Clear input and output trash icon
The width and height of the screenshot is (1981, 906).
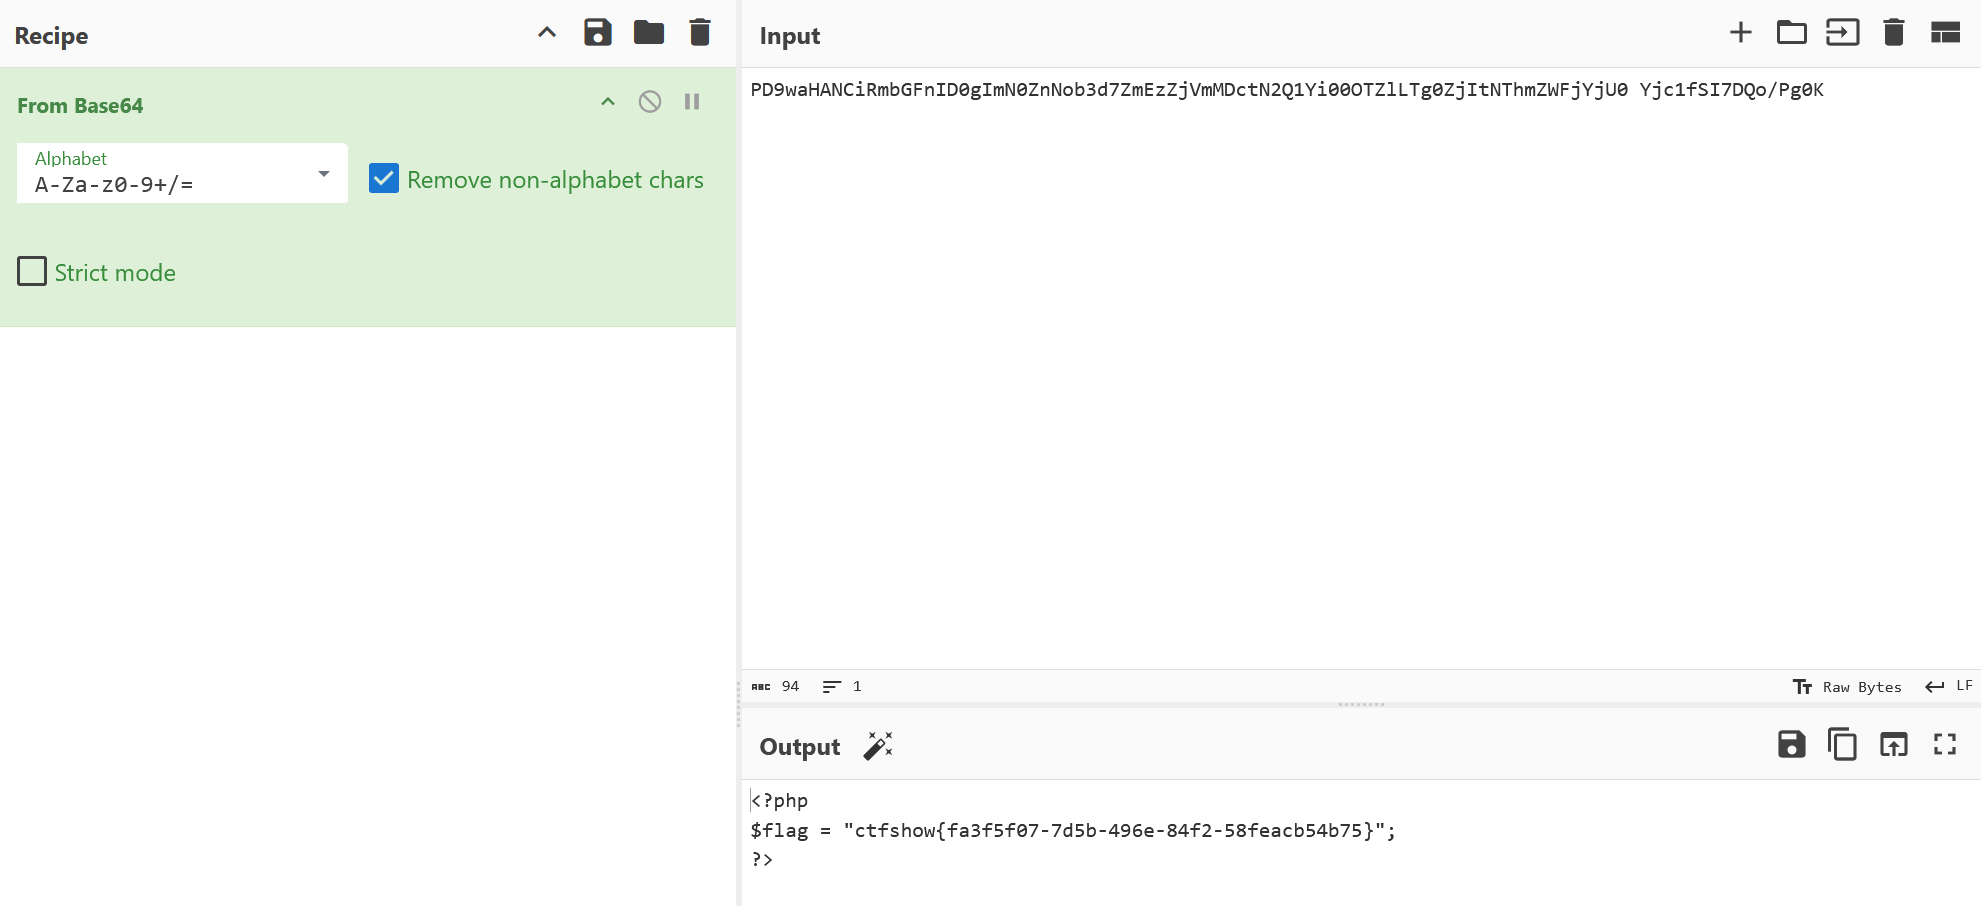pos(1894,32)
